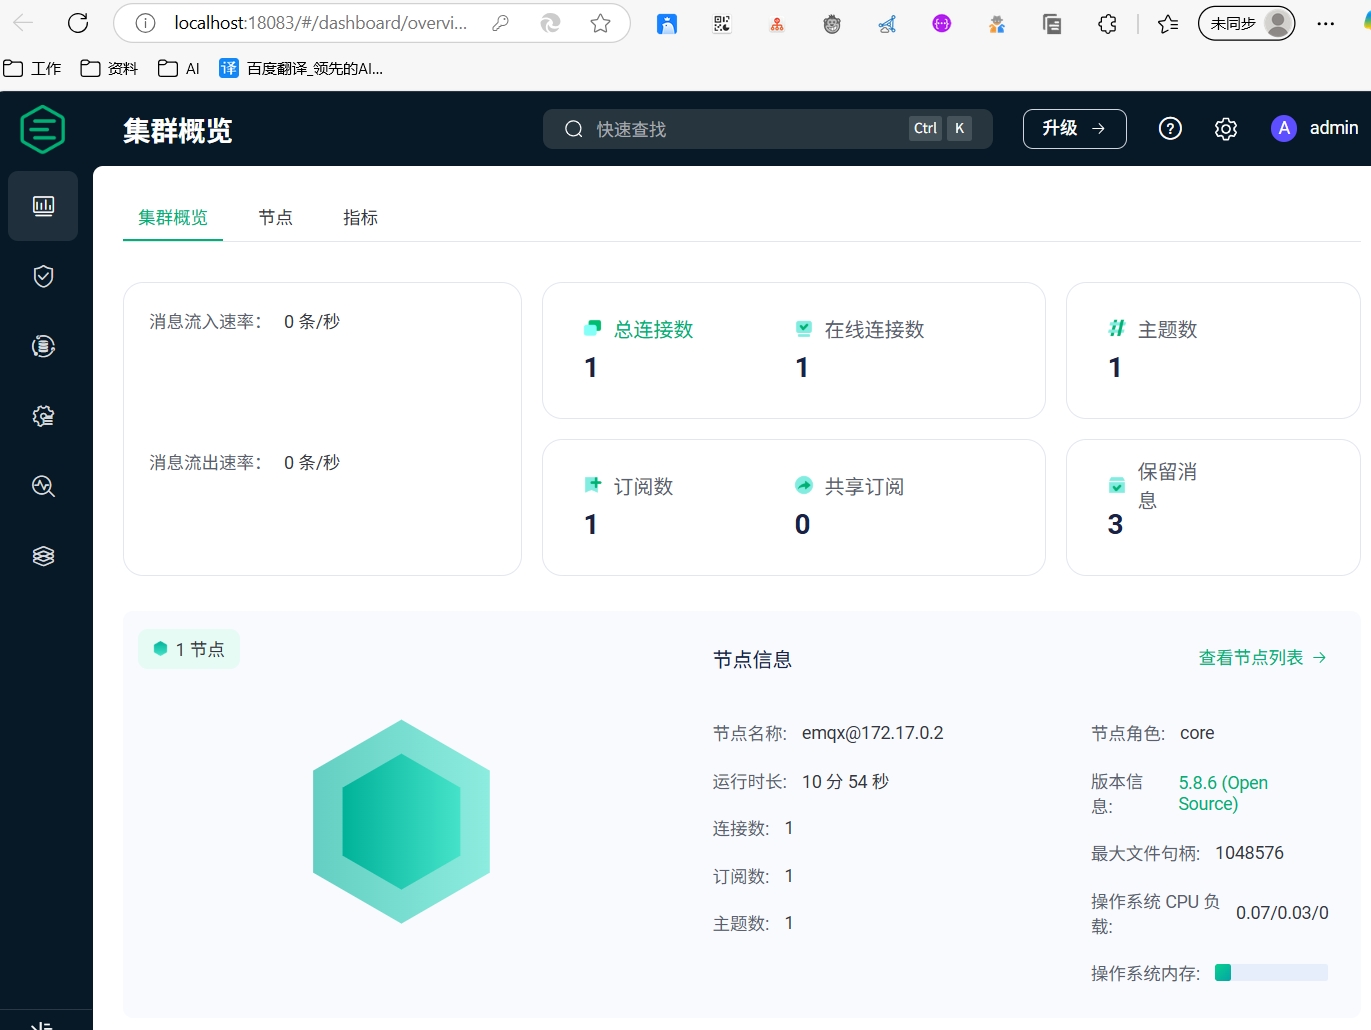Viewport: 1371px width, 1030px height.
Task: Click the CPU load value 0.07/0.03/0
Action: pos(1282,913)
